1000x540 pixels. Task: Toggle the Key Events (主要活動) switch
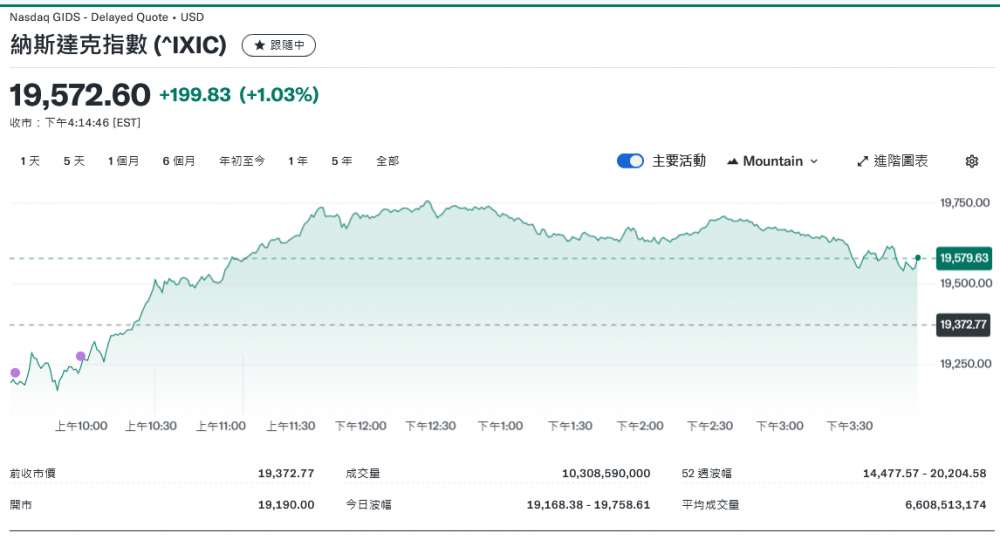(630, 161)
